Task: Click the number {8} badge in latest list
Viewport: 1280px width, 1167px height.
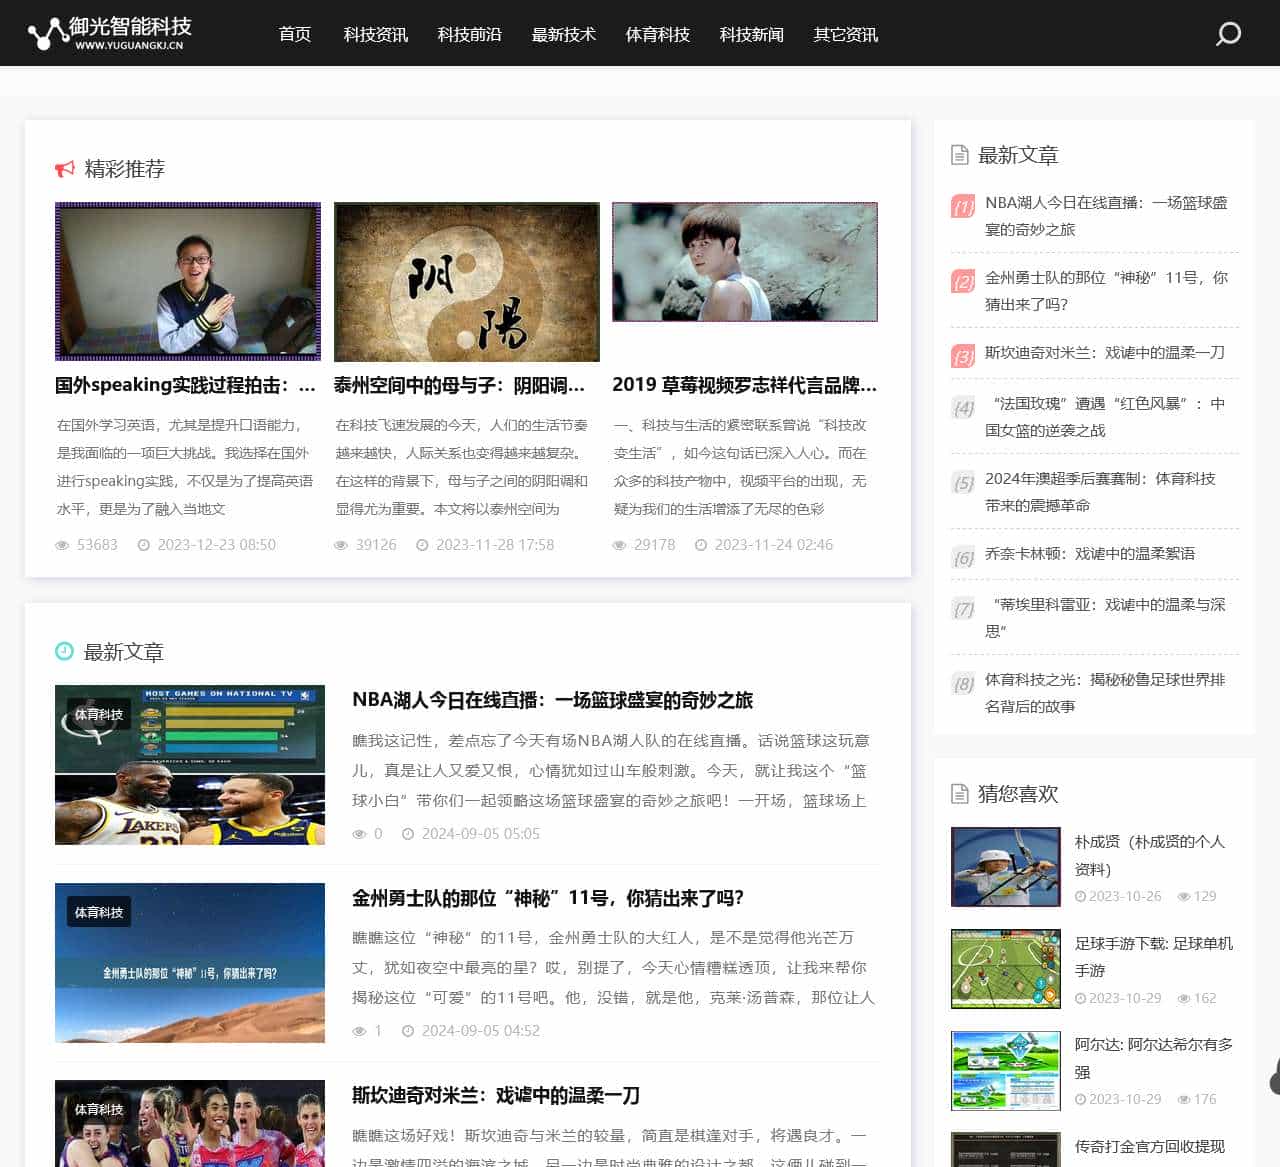Action: 963,683
